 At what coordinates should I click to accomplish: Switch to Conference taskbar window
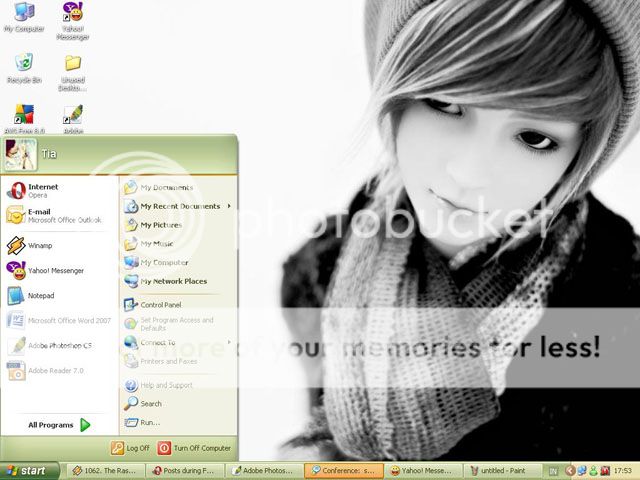pyautogui.click(x=344, y=471)
